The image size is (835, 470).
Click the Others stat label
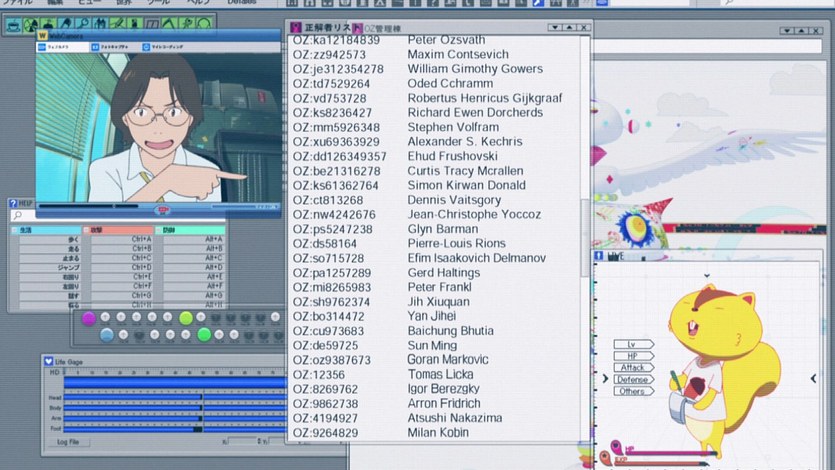[x=632, y=391]
